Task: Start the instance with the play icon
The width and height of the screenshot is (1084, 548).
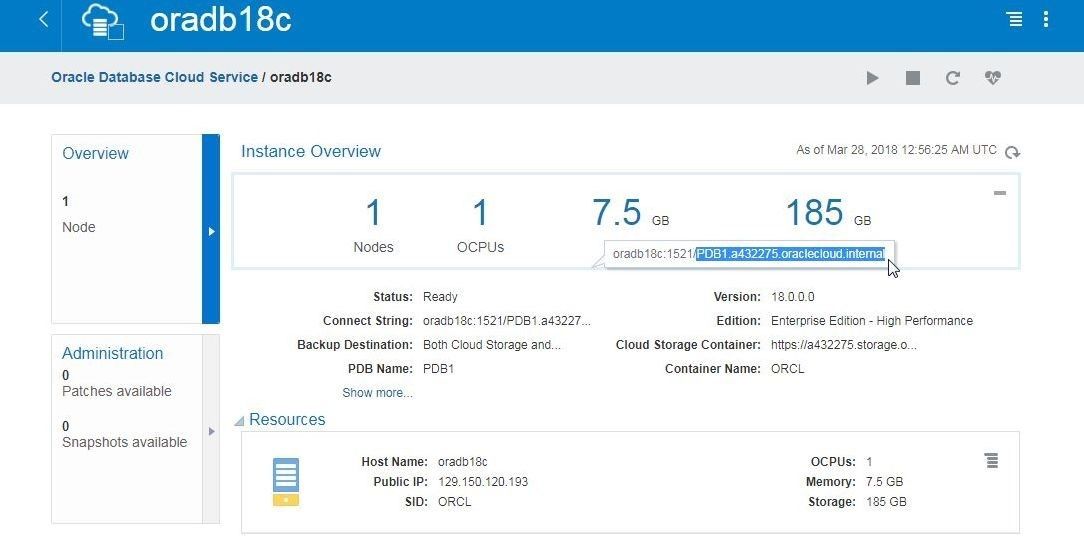Action: point(872,78)
